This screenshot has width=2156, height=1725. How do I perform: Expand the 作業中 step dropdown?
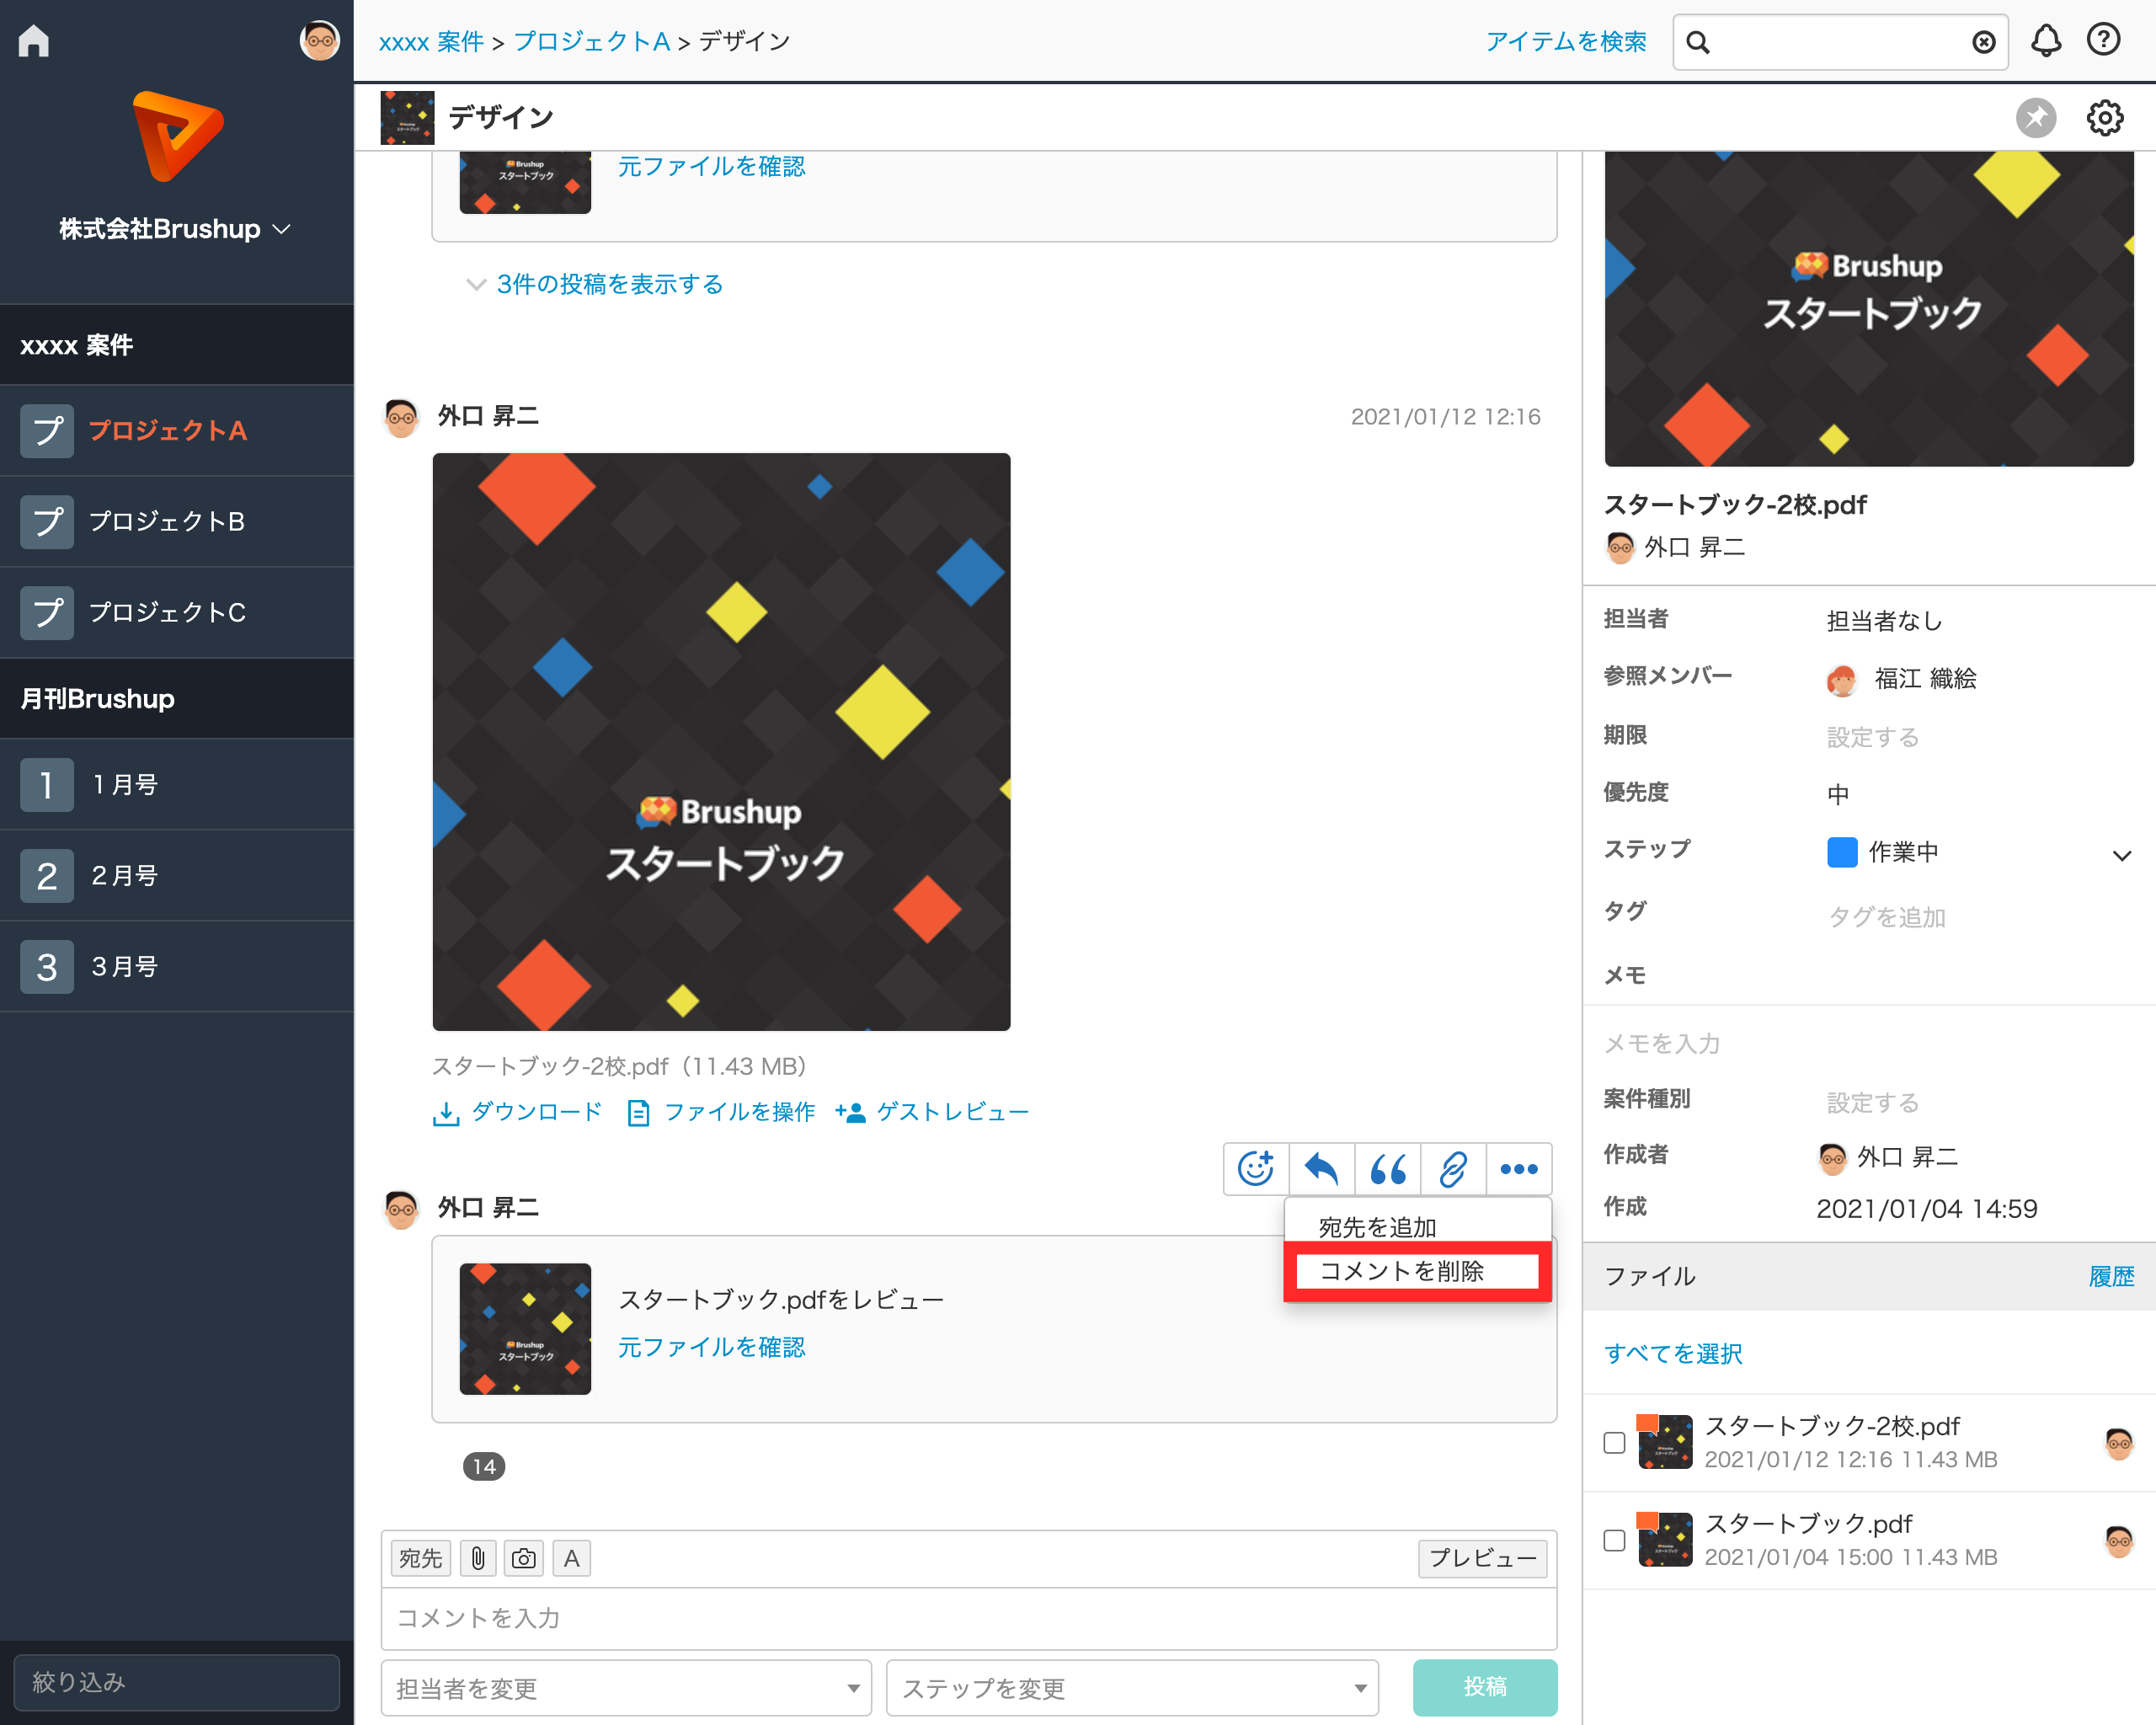2121,855
